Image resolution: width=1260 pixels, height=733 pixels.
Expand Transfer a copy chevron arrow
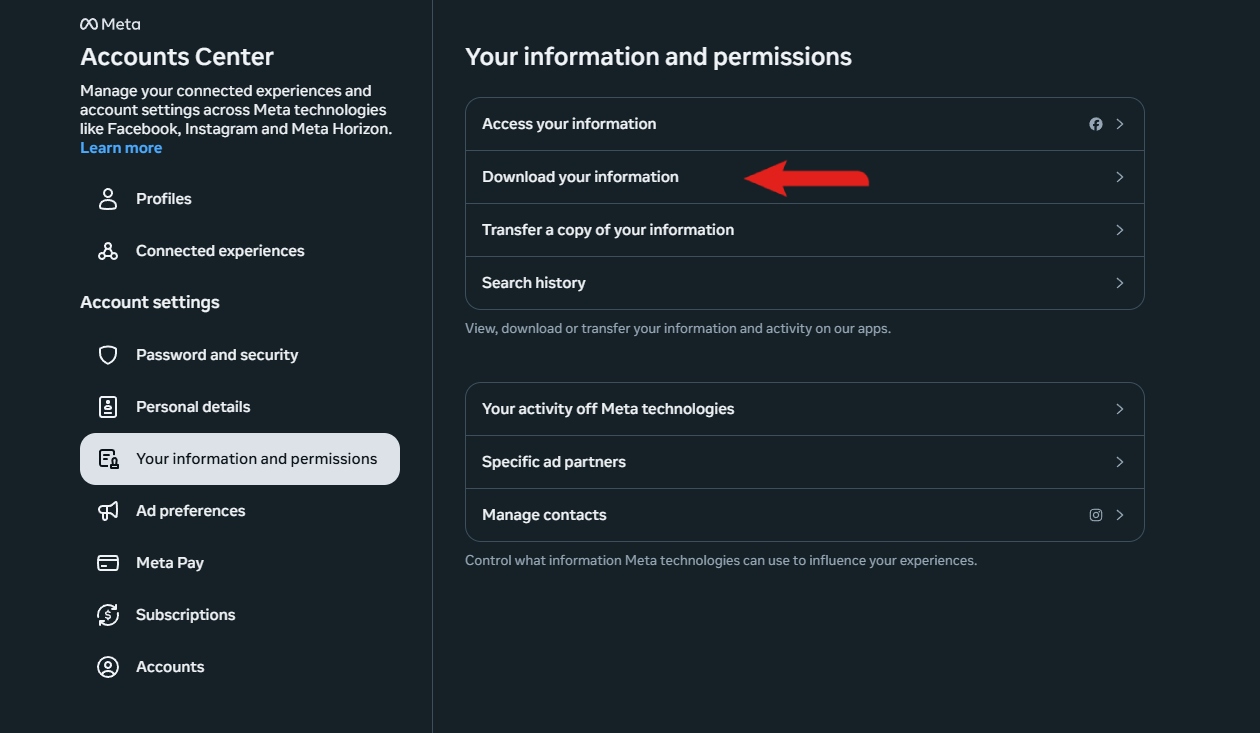click(1120, 230)
